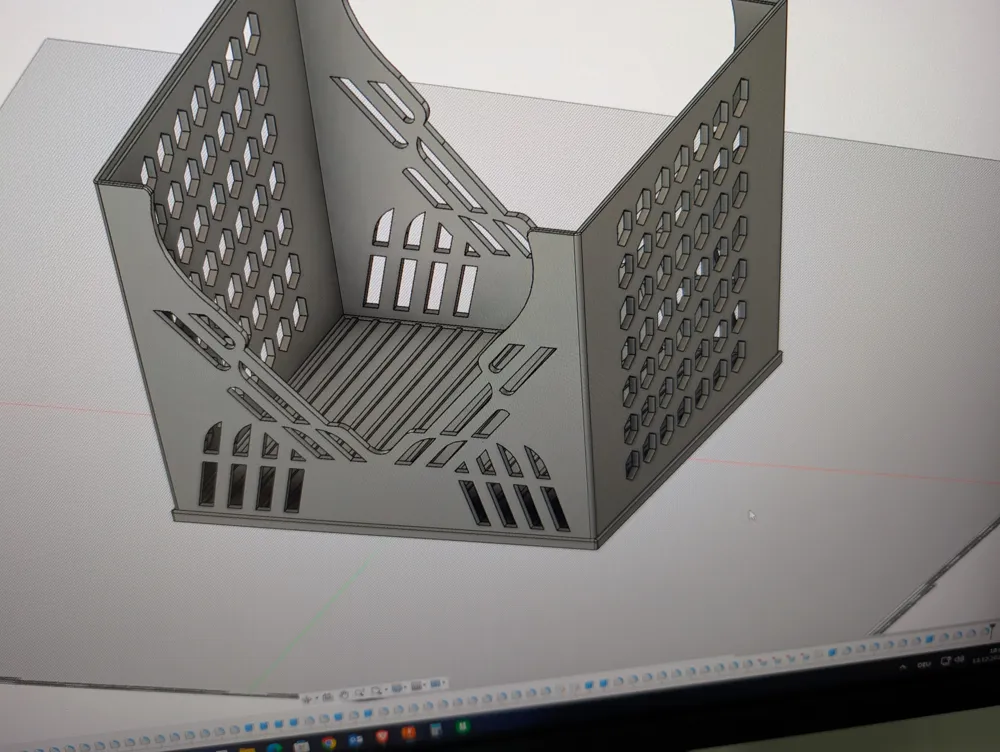
Task: Open the network status tray icon
Action: (x=946, y=661)
